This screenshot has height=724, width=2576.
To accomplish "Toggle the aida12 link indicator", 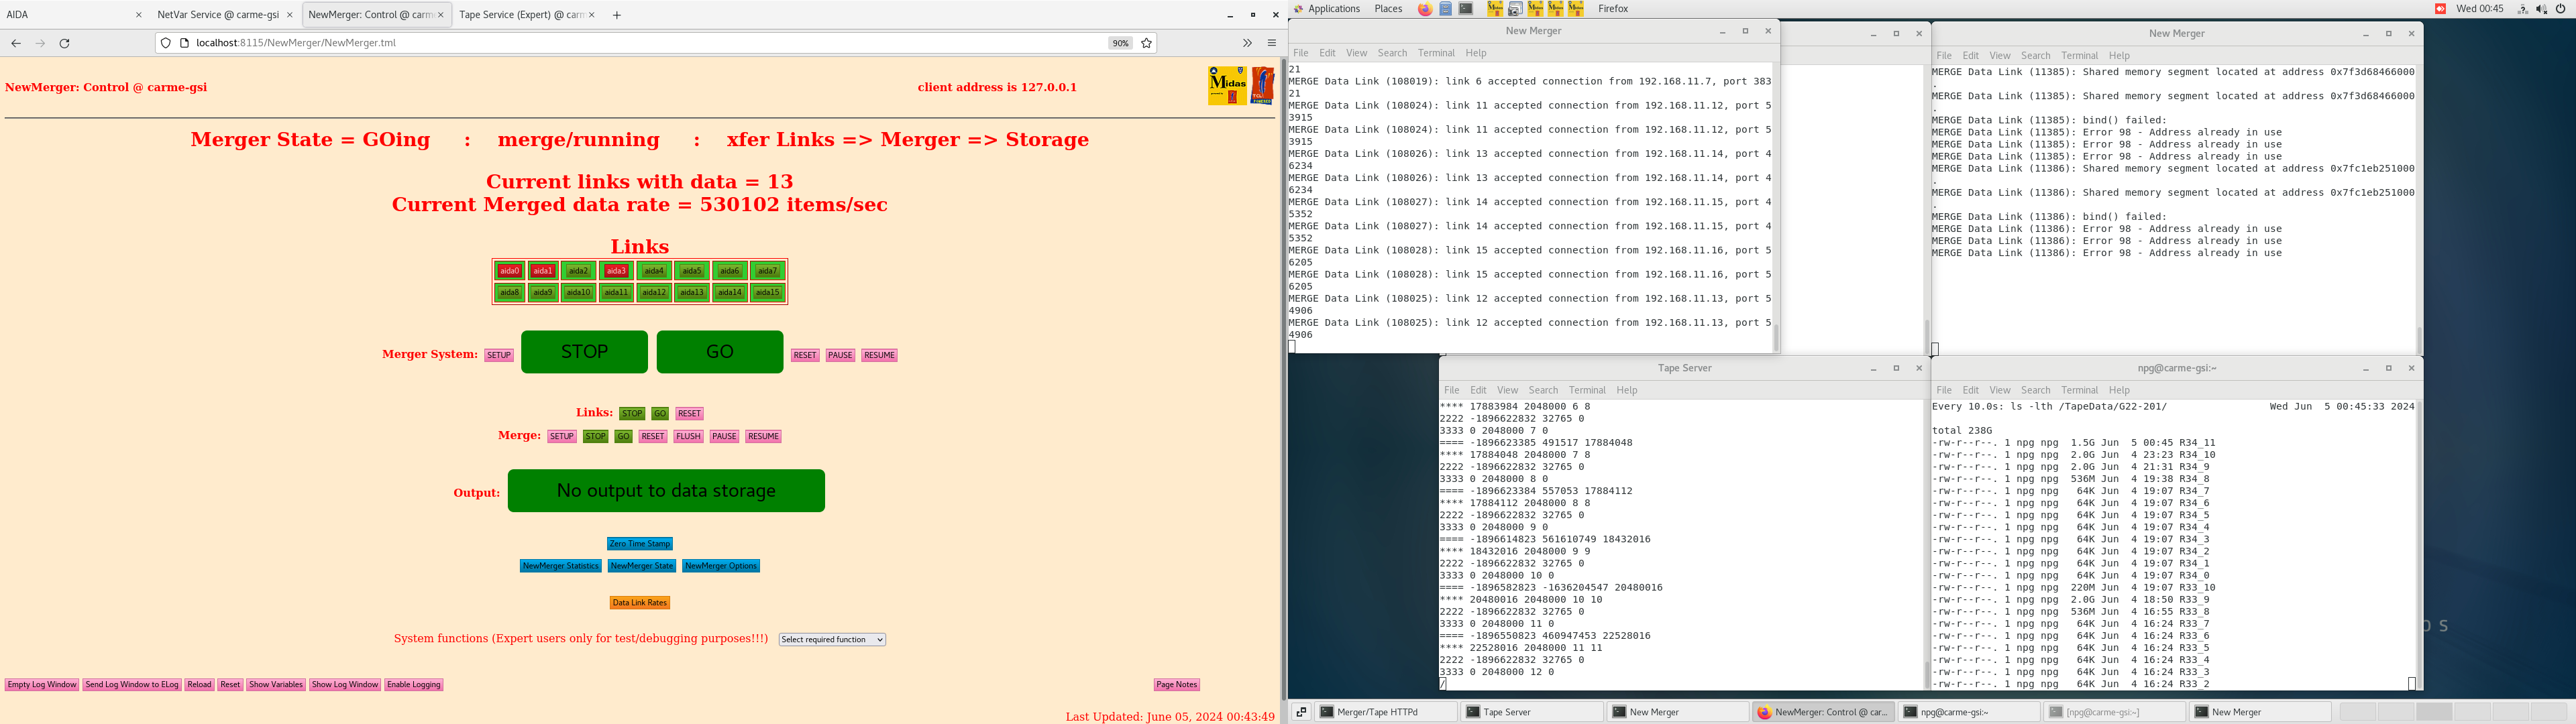I will (x=654, y=293).
